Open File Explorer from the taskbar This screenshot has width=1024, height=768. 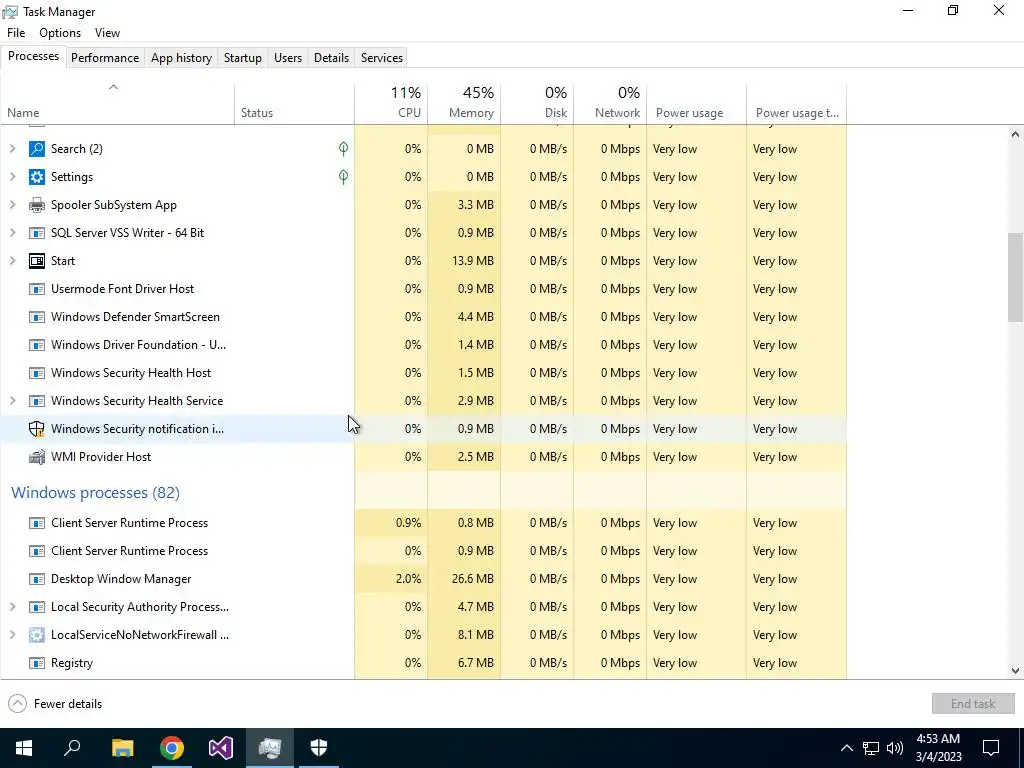pos(122,748)
